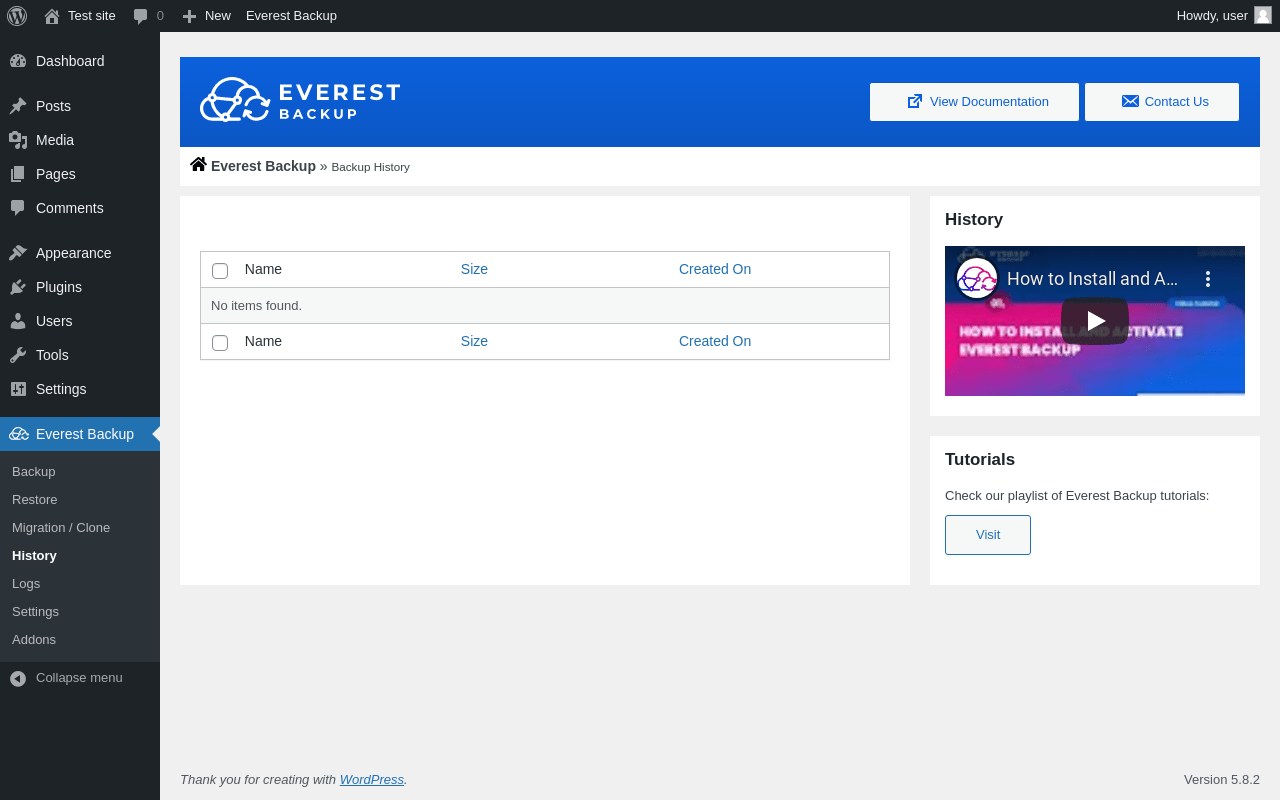Sort by Size in header row
Viewport: 1280px width, 800px height.
pyautogui.click(x=474, y=269)
